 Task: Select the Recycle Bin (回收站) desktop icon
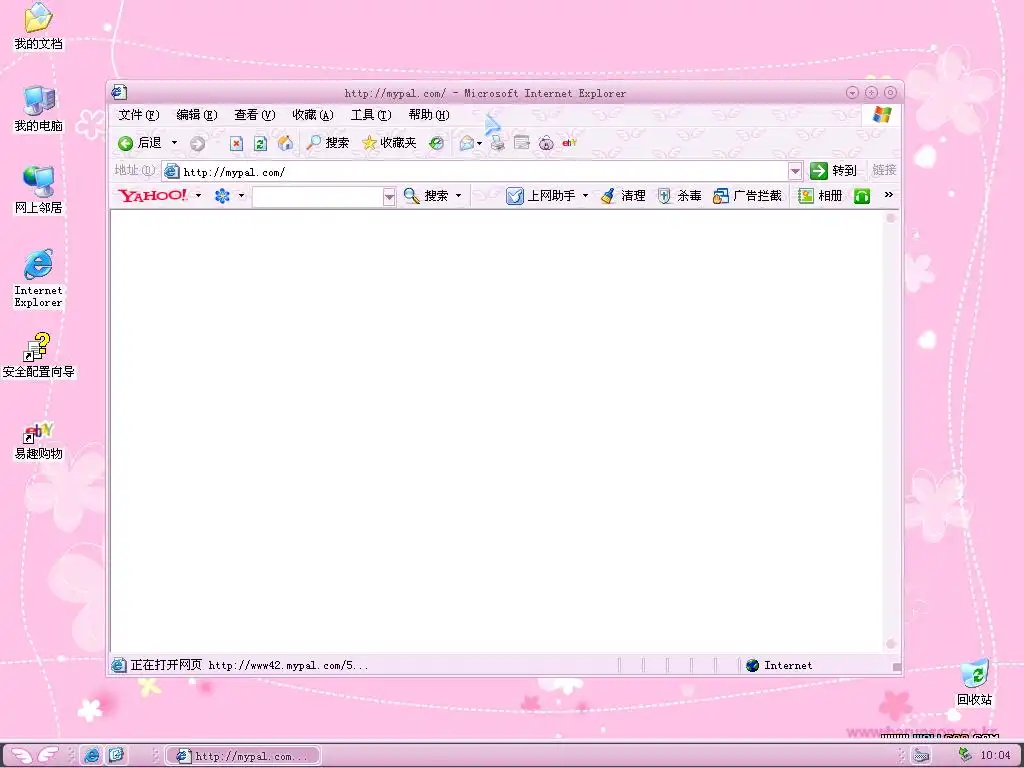(974, 683)
